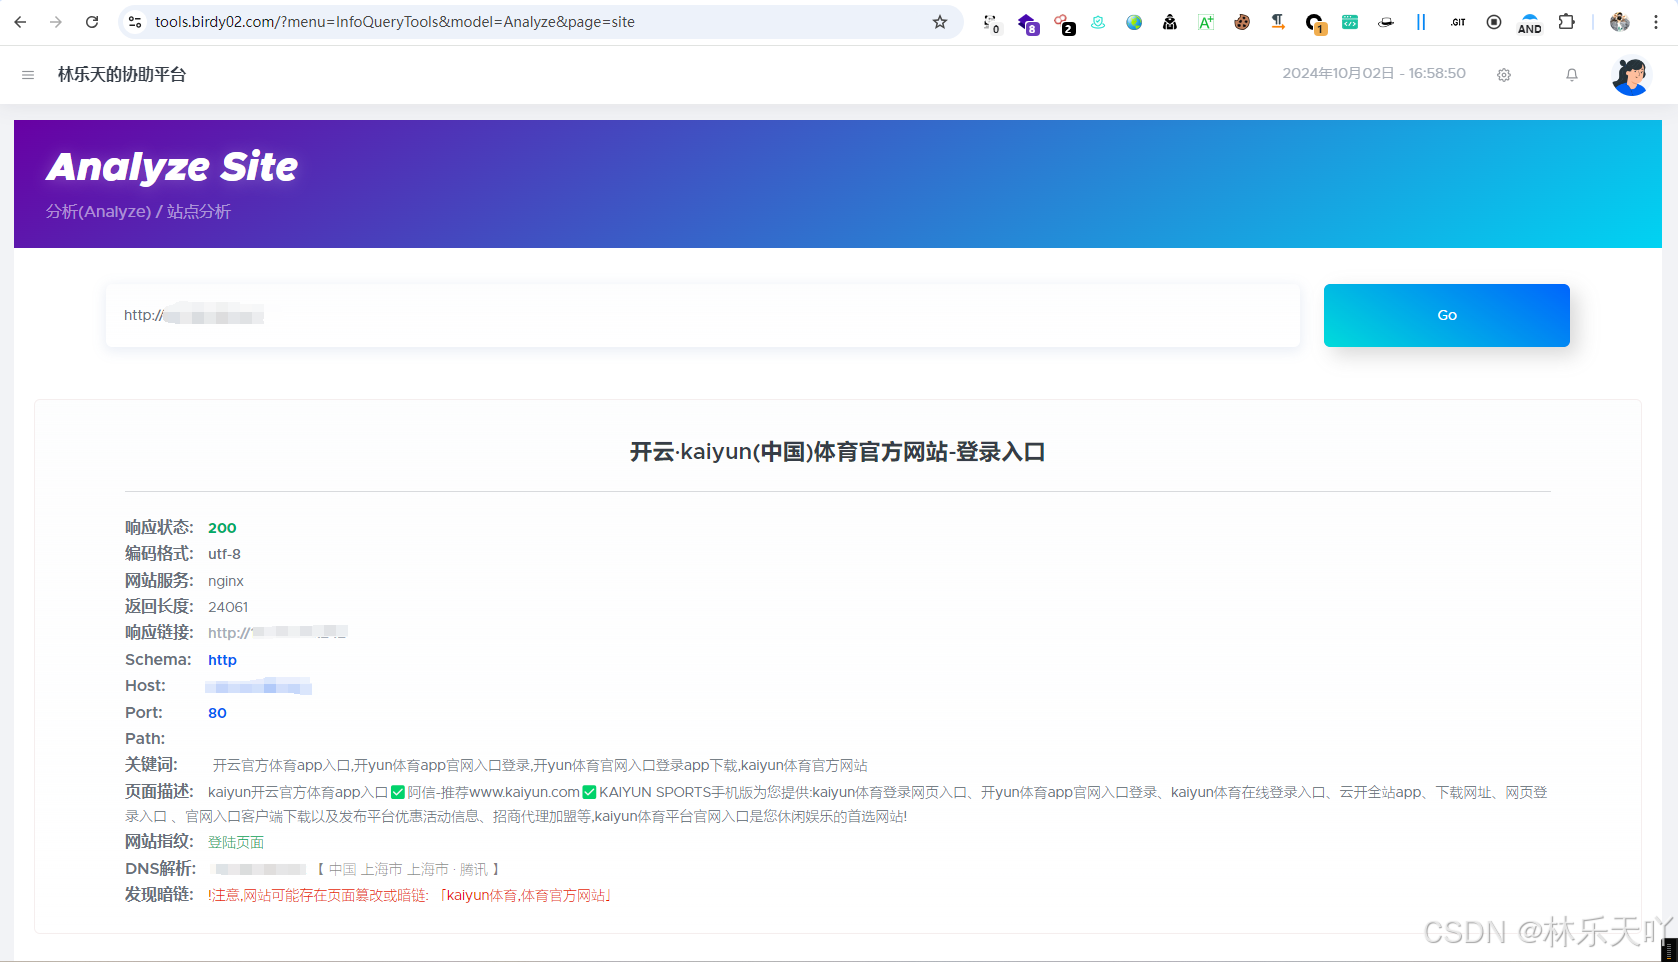Open Chrome three-dot menu
This screenshot has height=962, width=1678.
(x=1656, y=22)
